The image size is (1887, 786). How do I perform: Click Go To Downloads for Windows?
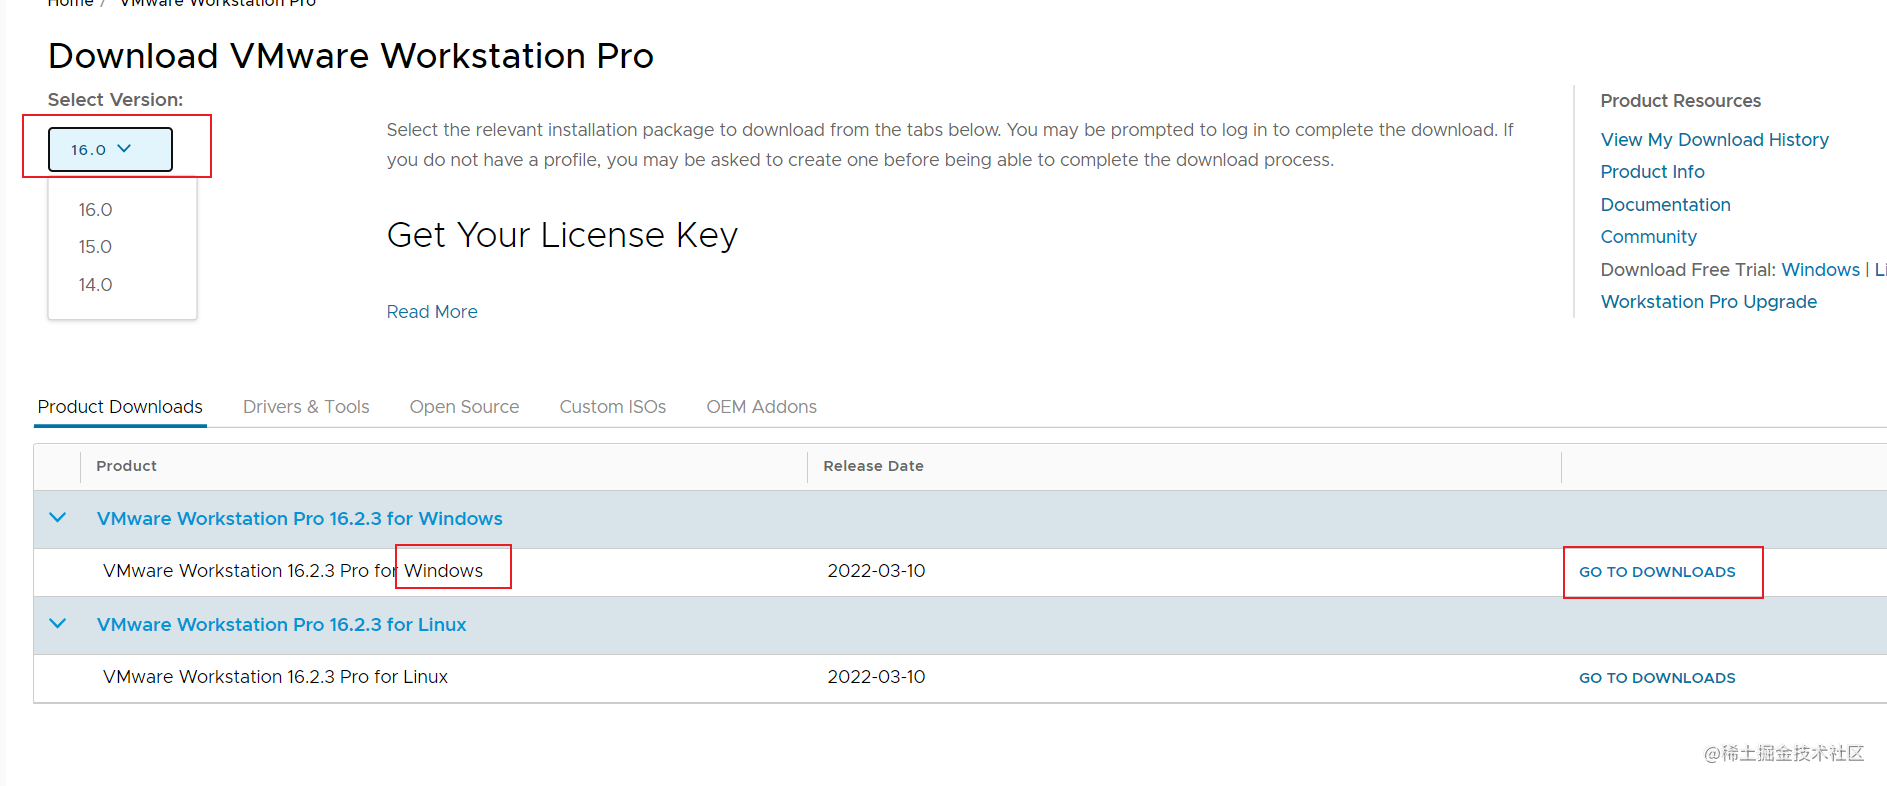[1657, 572]
